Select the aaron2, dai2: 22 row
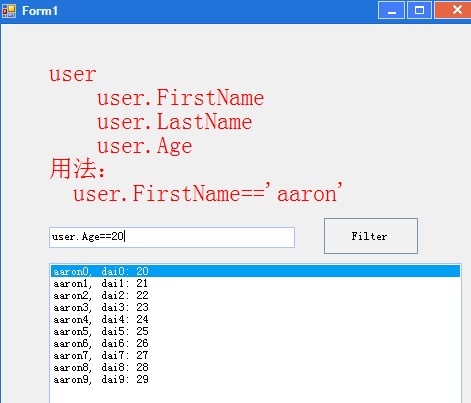471x403 pixels. [x=255, y=295]
